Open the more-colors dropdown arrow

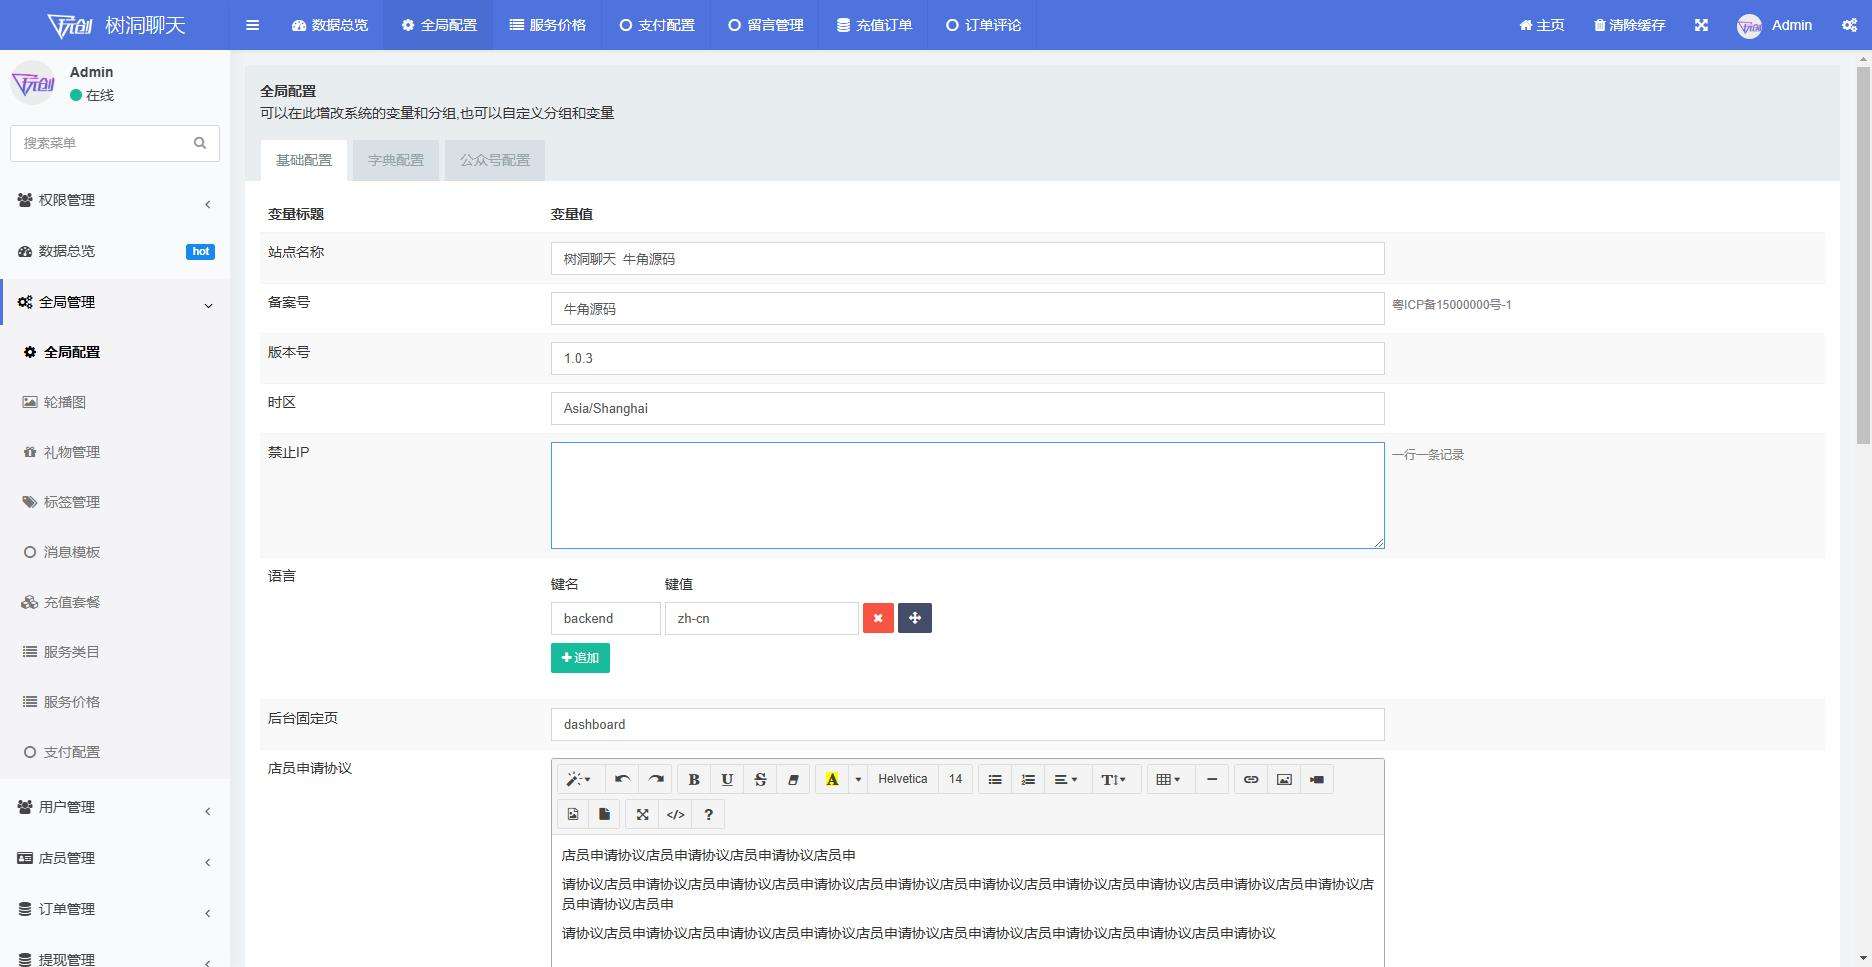[858, 779]
